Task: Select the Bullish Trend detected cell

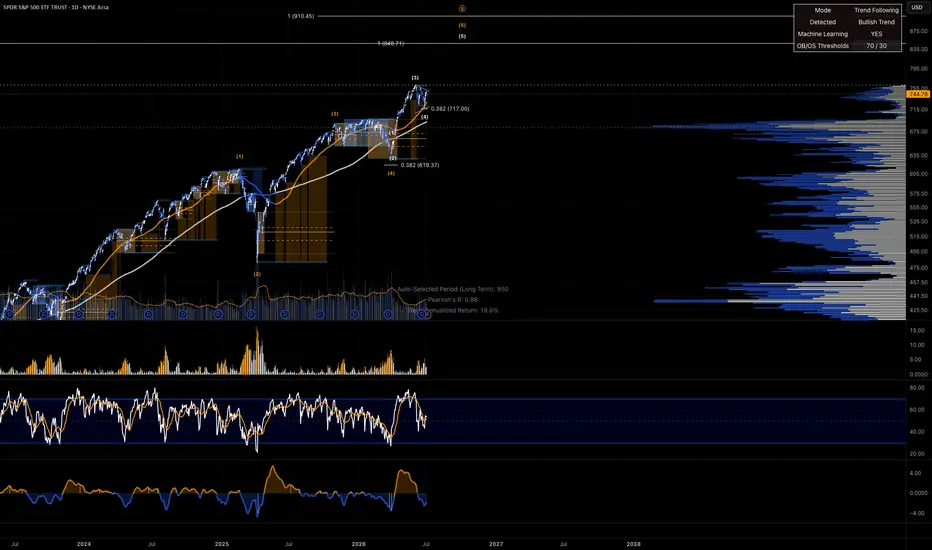Action: coord(876,22)
